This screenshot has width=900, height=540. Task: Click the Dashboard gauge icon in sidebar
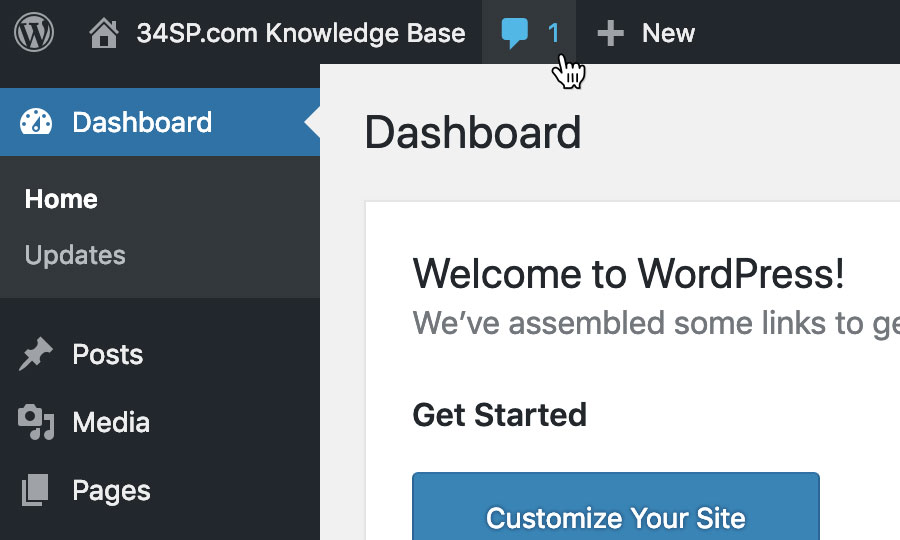click(x=36, y=122)
